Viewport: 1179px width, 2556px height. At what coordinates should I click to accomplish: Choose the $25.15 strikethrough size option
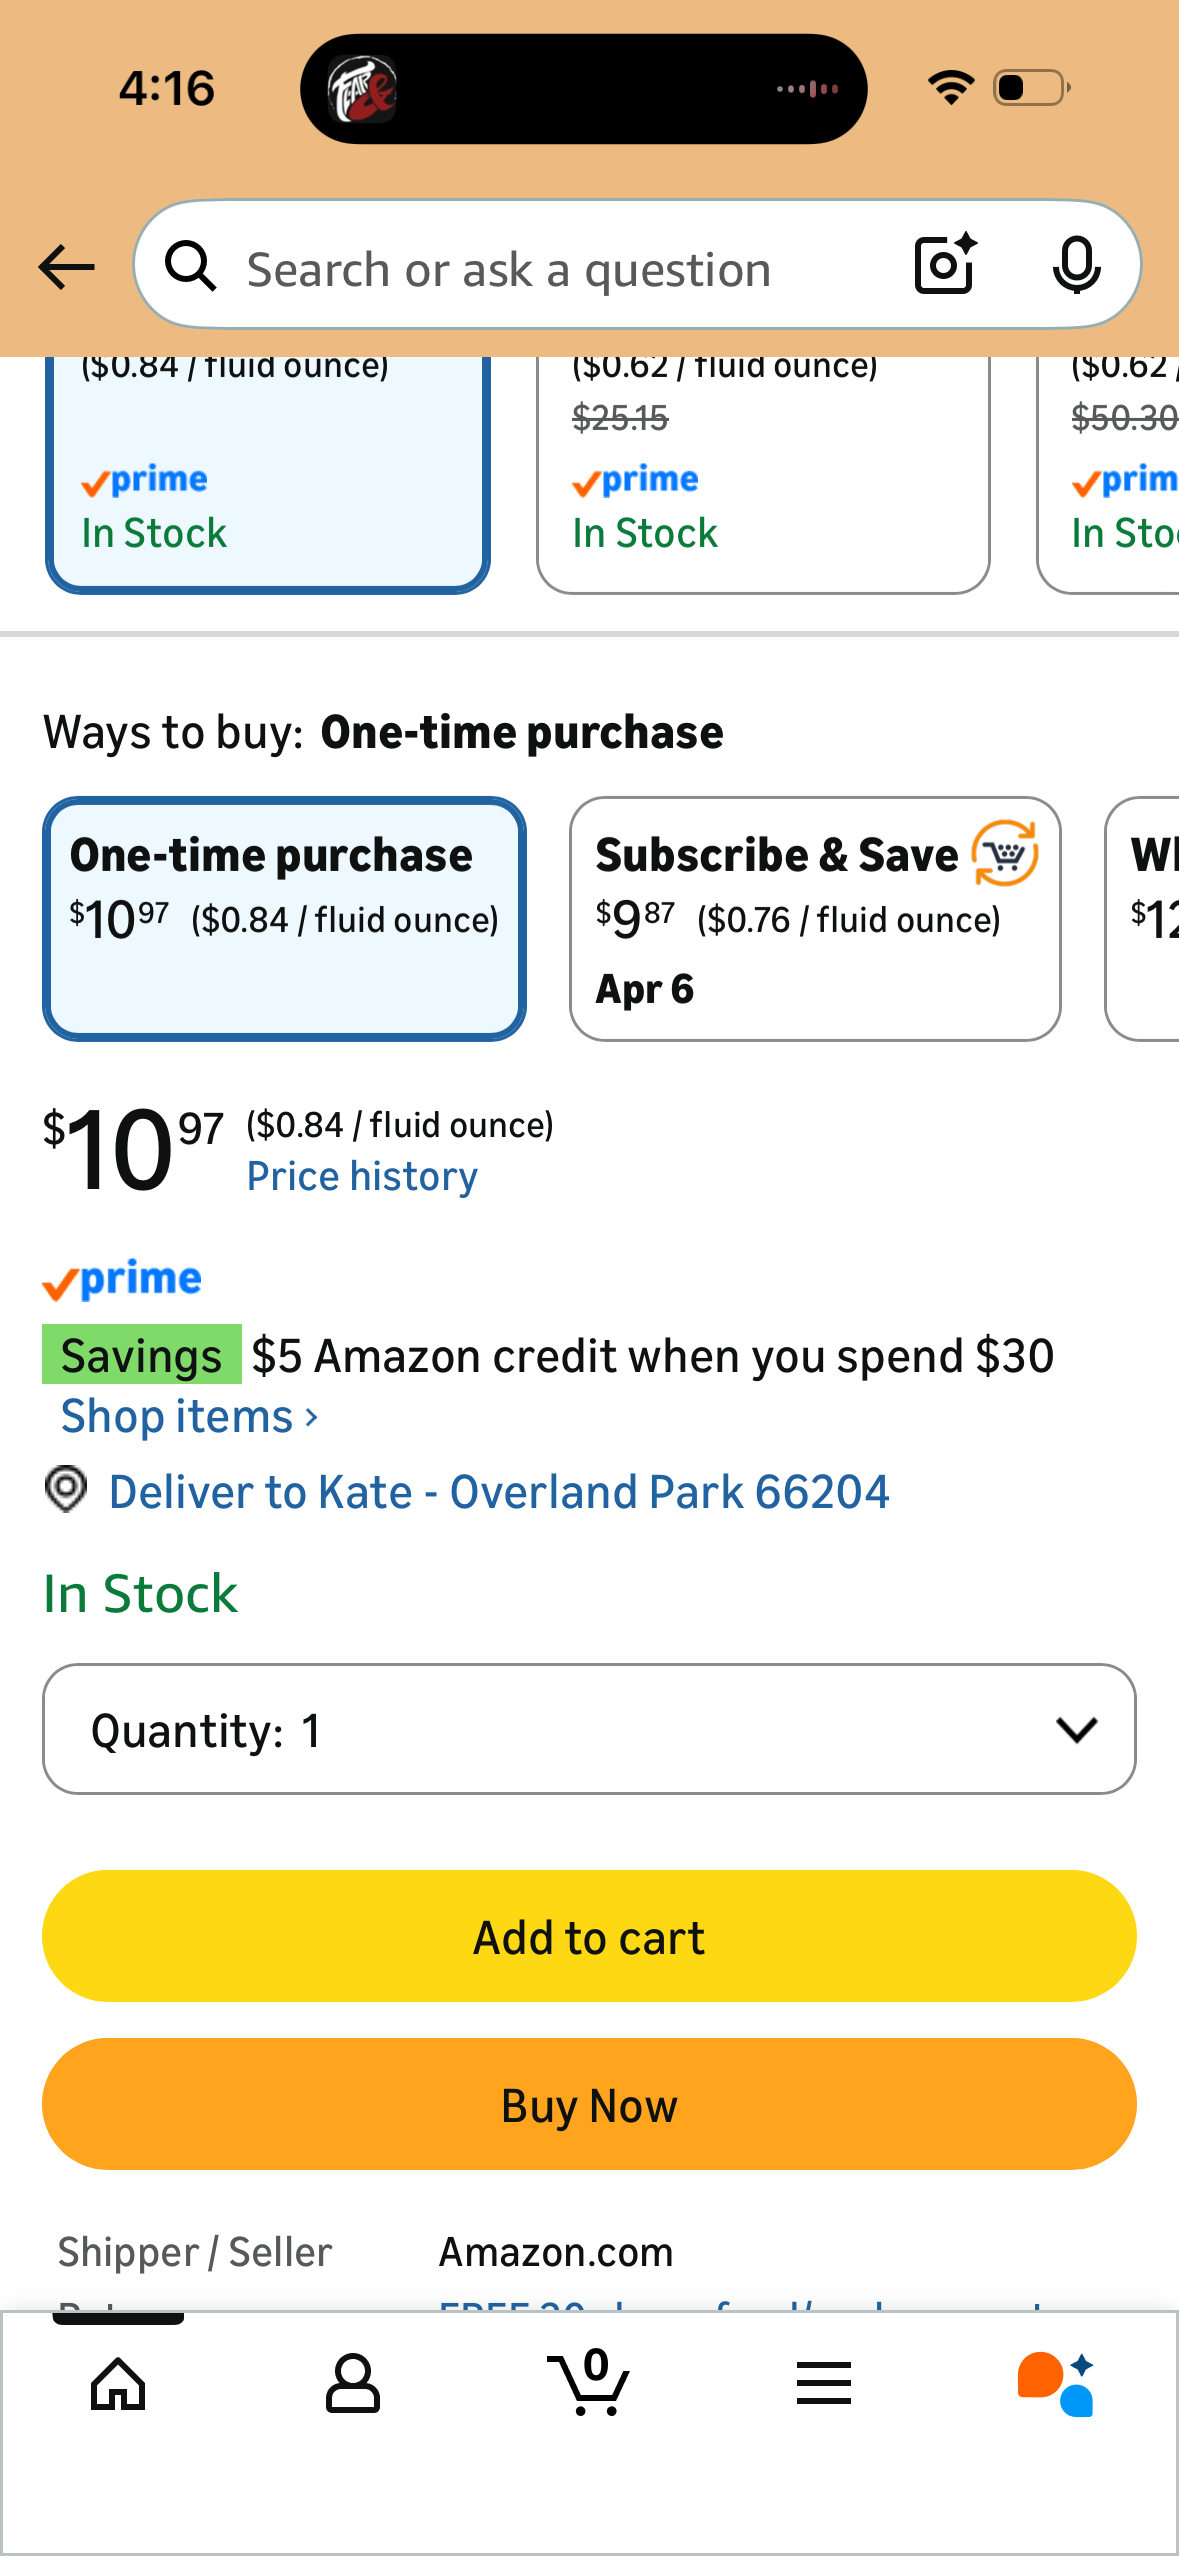(x=762, y=470)
